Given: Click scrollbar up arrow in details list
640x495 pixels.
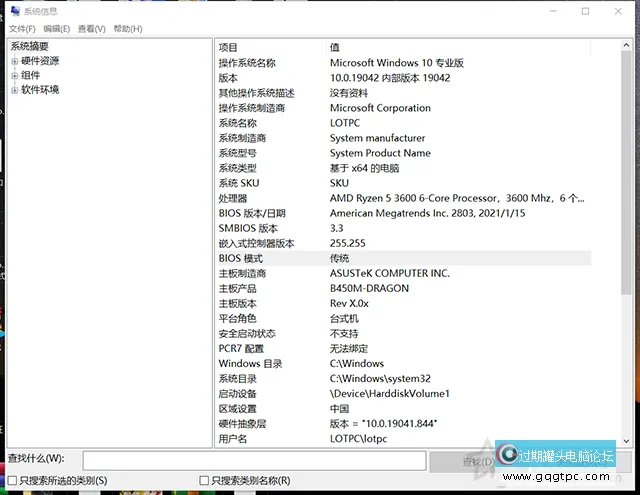Looking at the screenshot, I should click(x=626, y=45).
